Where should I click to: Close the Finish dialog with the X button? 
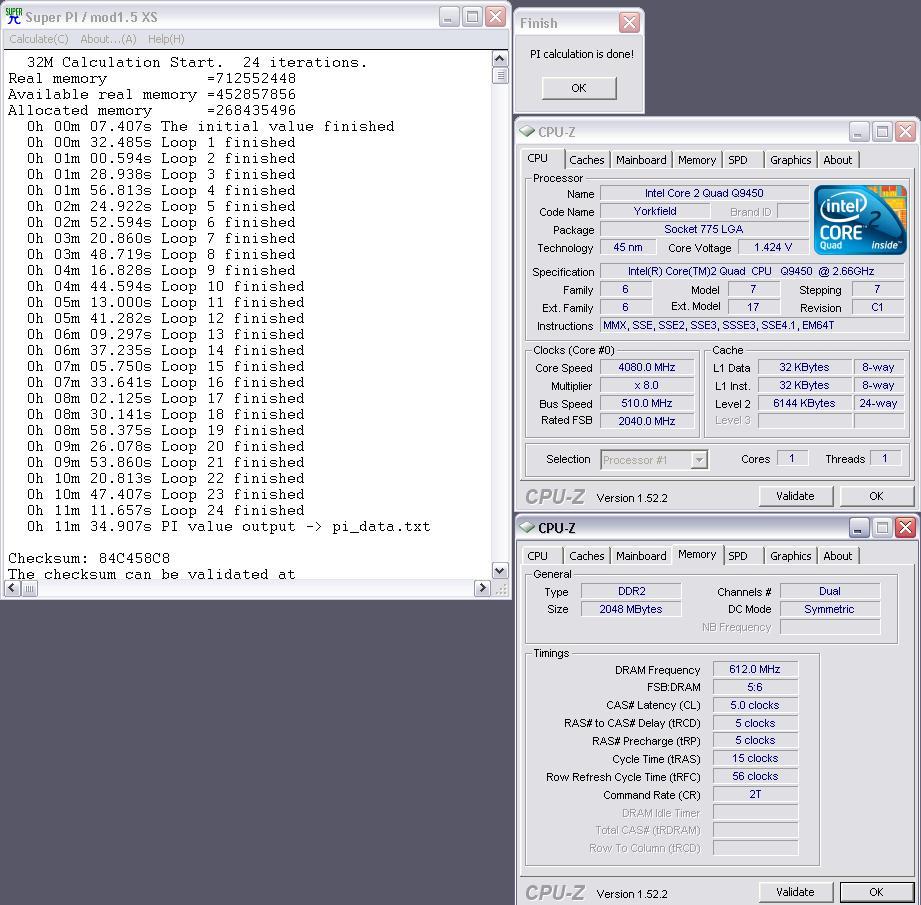coord(629,23)
